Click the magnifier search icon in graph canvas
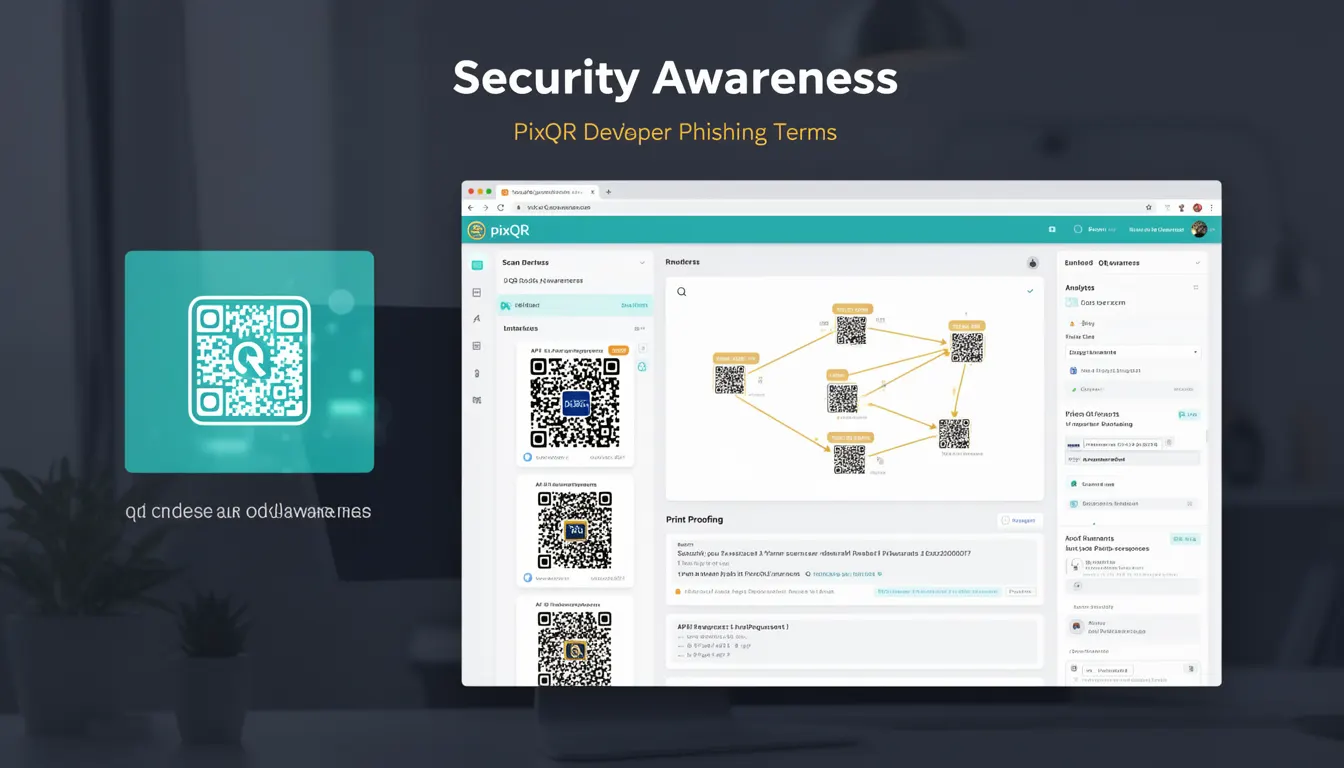Image resolution: width=1344 pixels, height=768 pixels. pyautogui.click(x=682, y=292)
